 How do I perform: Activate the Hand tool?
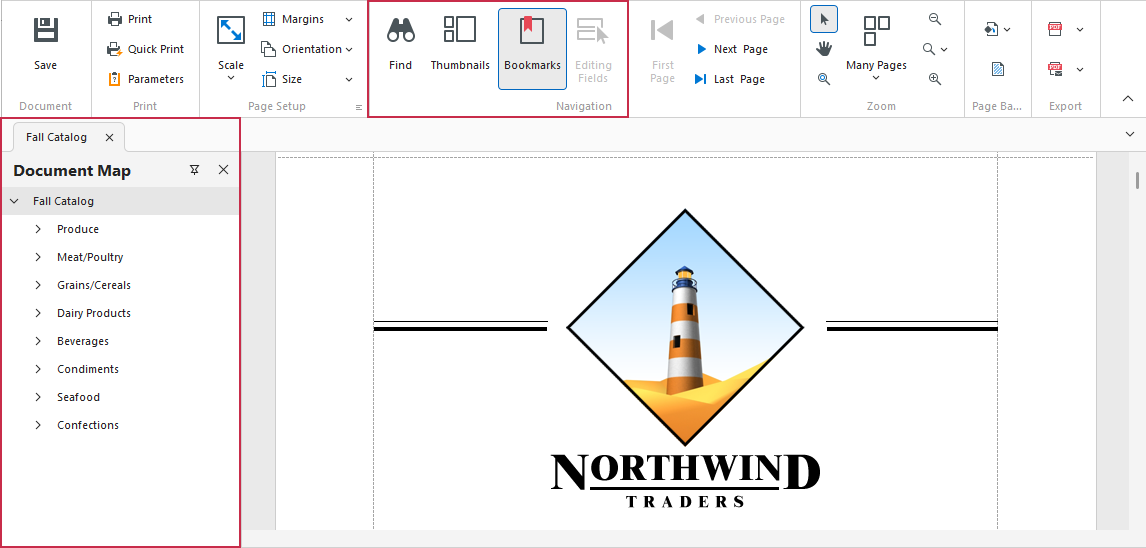[x=824, y=49]
